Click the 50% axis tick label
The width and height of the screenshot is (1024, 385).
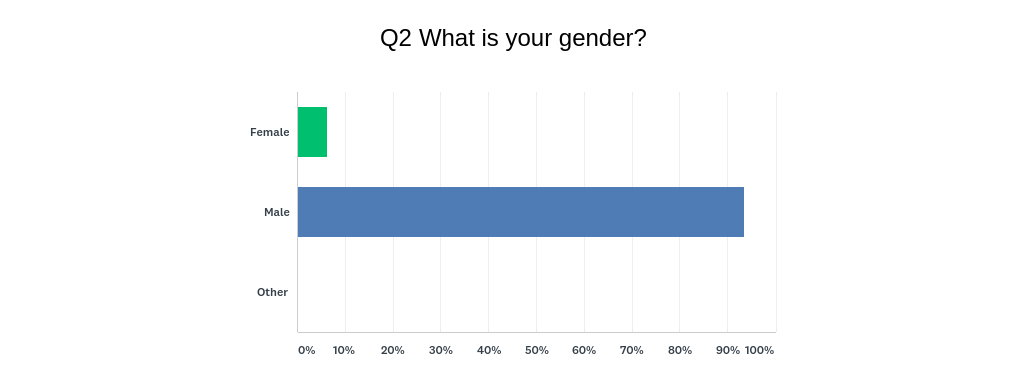coord(537,350)
